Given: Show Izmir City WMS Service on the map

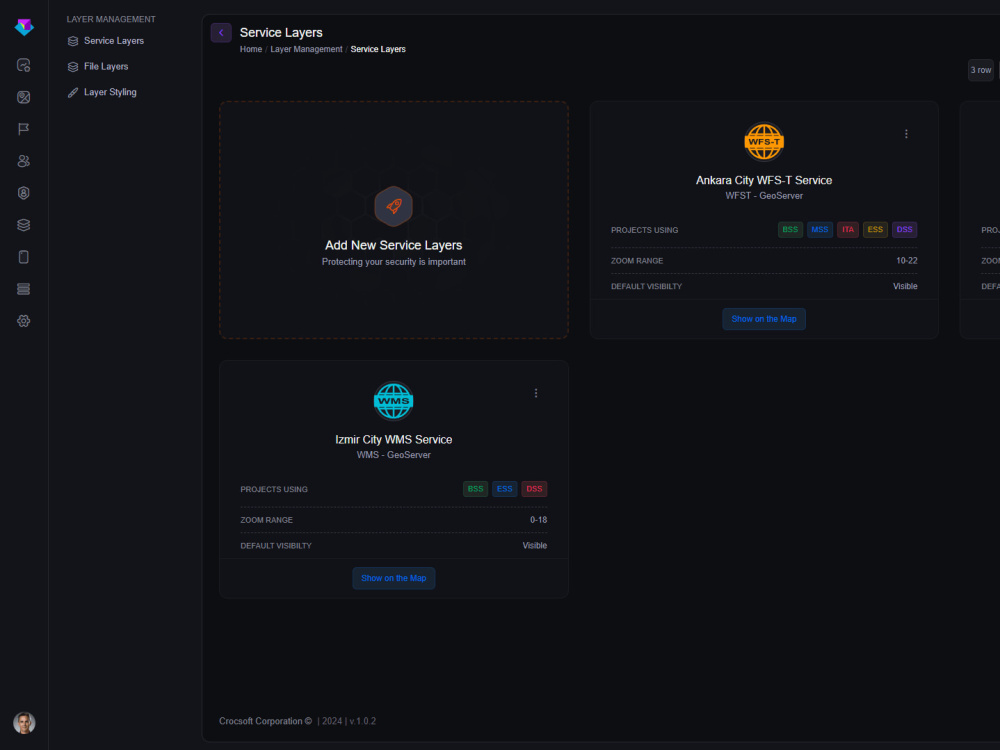Looking at the screenshot, I should [393, 578].
